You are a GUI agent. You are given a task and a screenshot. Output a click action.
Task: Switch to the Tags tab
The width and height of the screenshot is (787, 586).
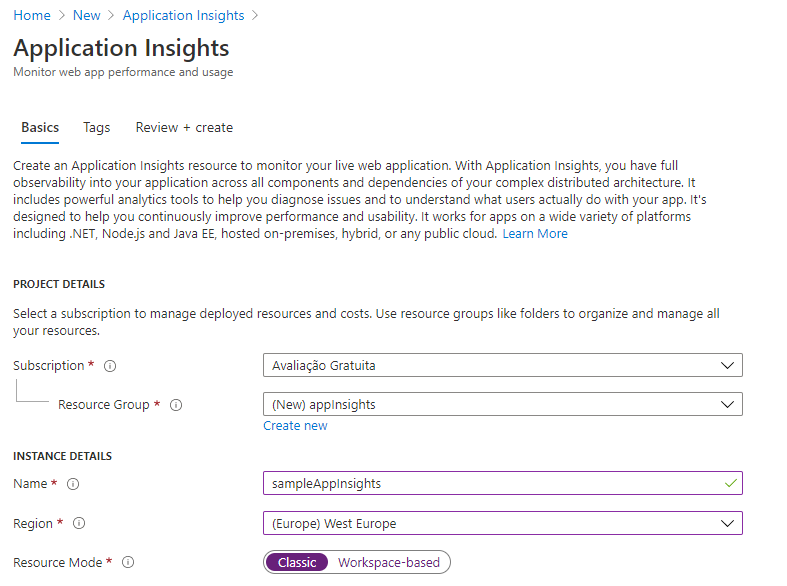point(97,128)
